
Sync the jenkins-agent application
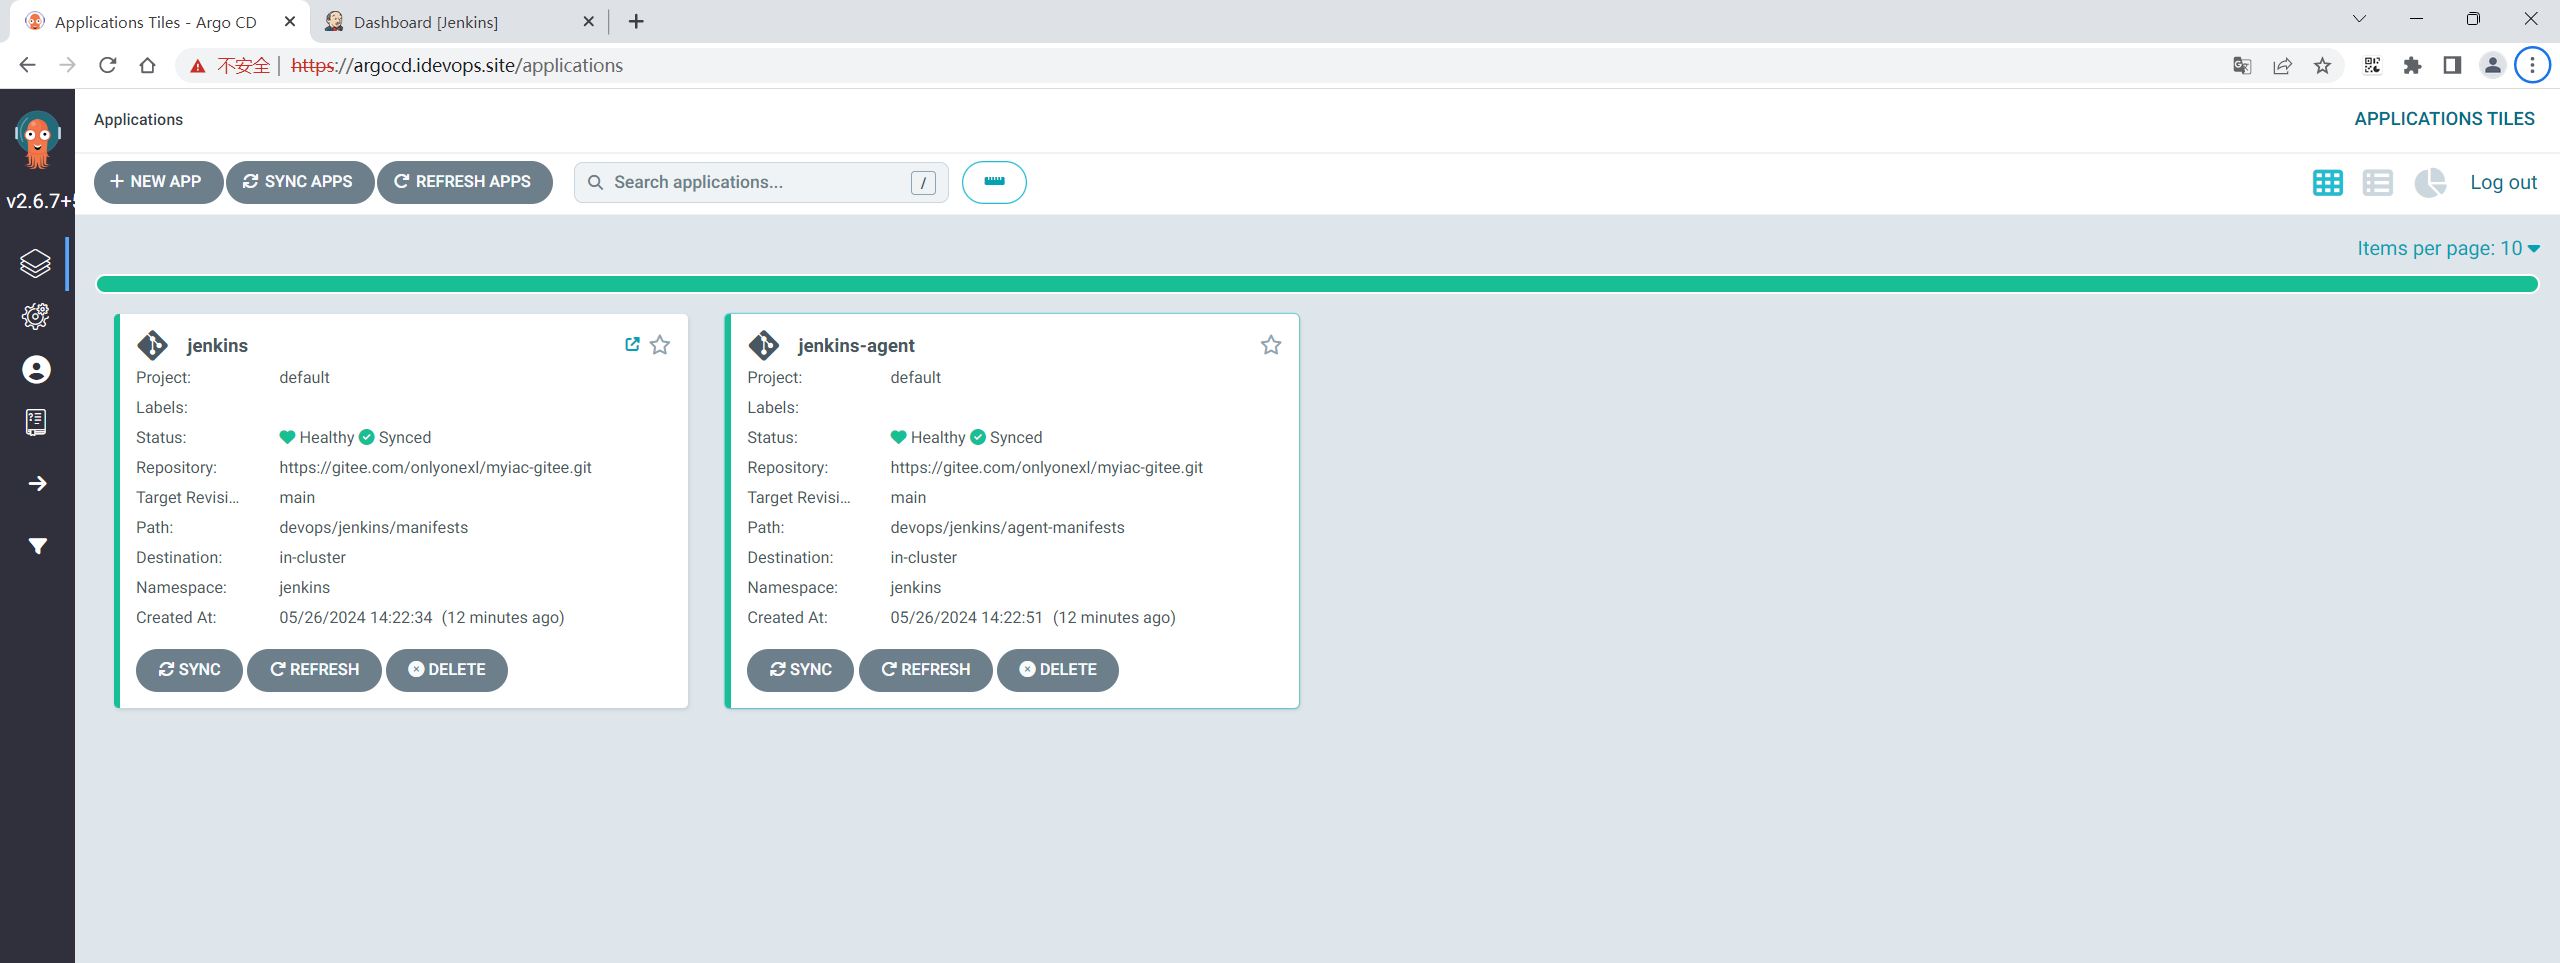(x=800, y=670)
